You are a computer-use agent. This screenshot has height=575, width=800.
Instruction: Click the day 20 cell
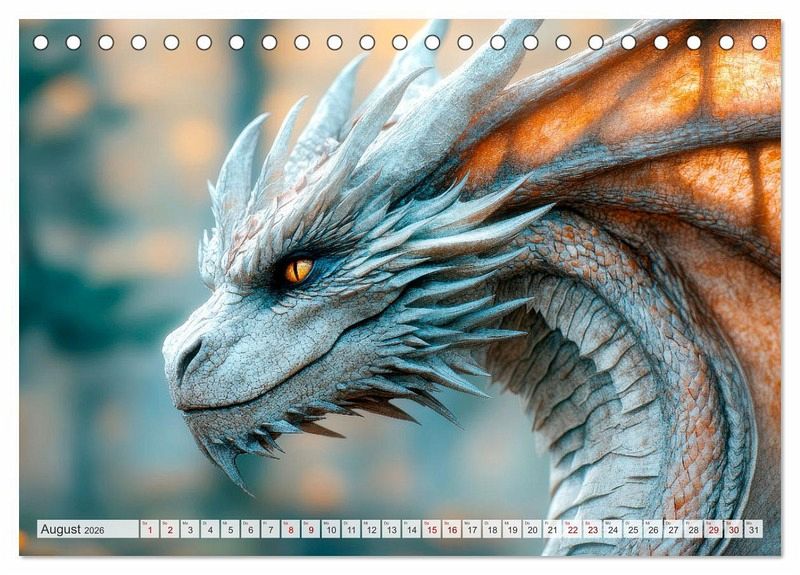533,529
